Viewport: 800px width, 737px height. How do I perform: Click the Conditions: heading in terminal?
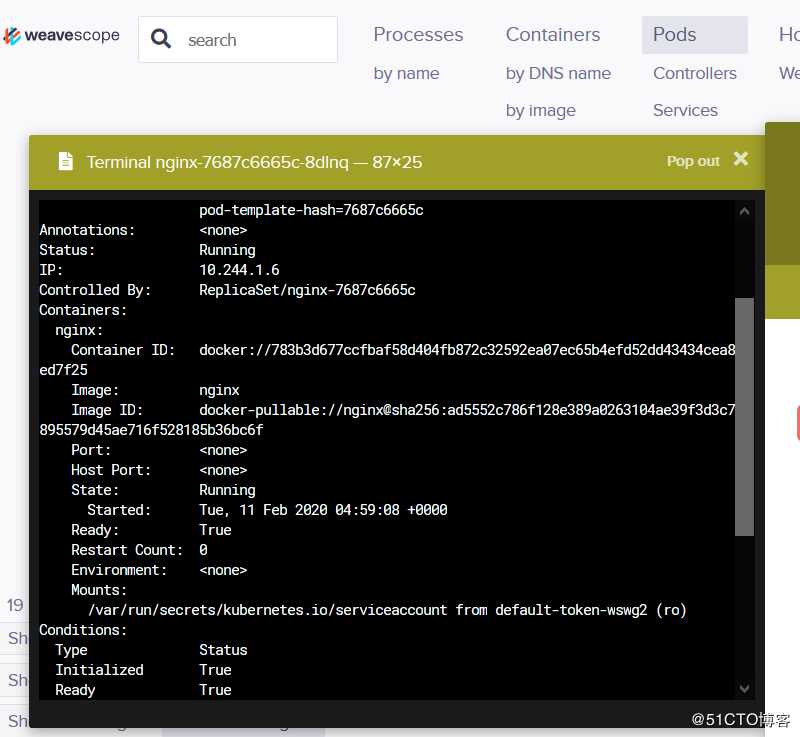[x=83, y=630]
